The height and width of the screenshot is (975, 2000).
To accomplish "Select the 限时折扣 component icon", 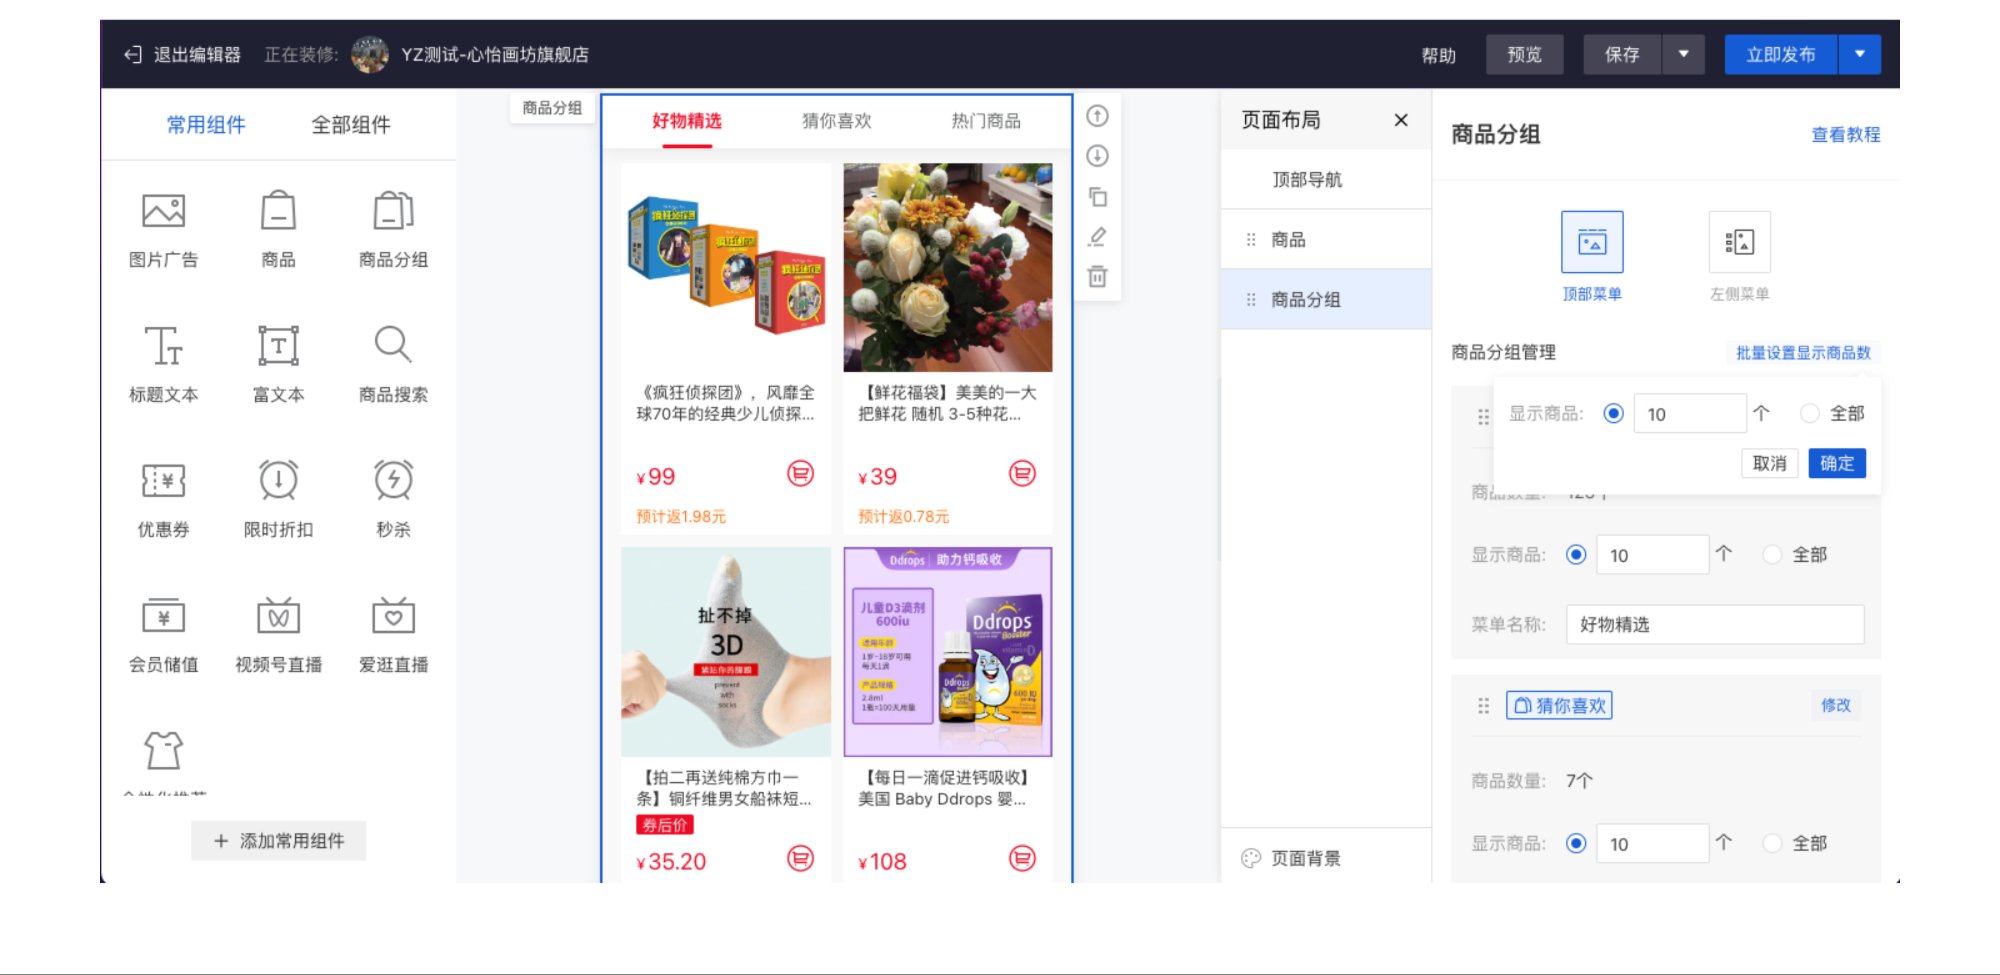I will click(278, 482).
